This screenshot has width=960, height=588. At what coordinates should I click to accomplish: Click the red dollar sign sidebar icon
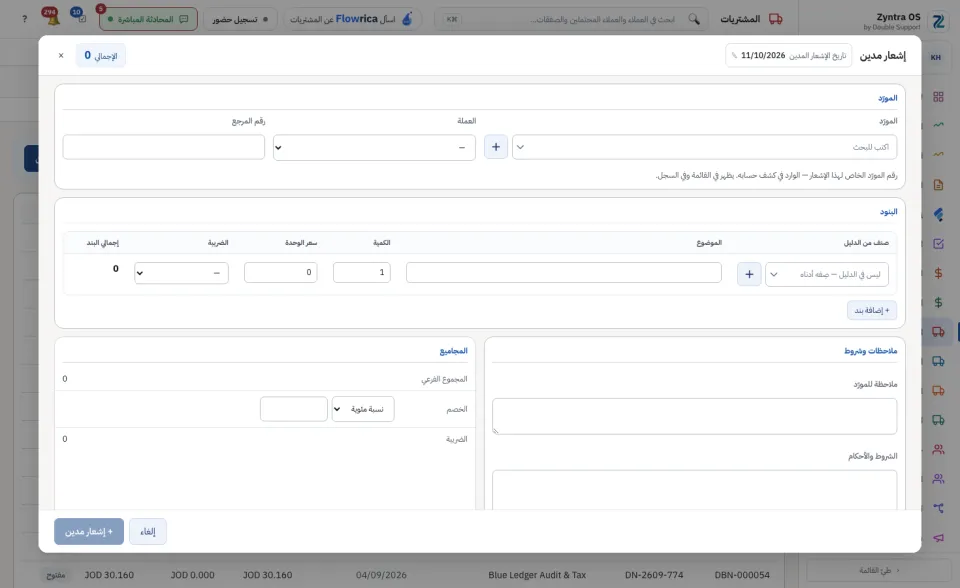(x=938, y=273)
